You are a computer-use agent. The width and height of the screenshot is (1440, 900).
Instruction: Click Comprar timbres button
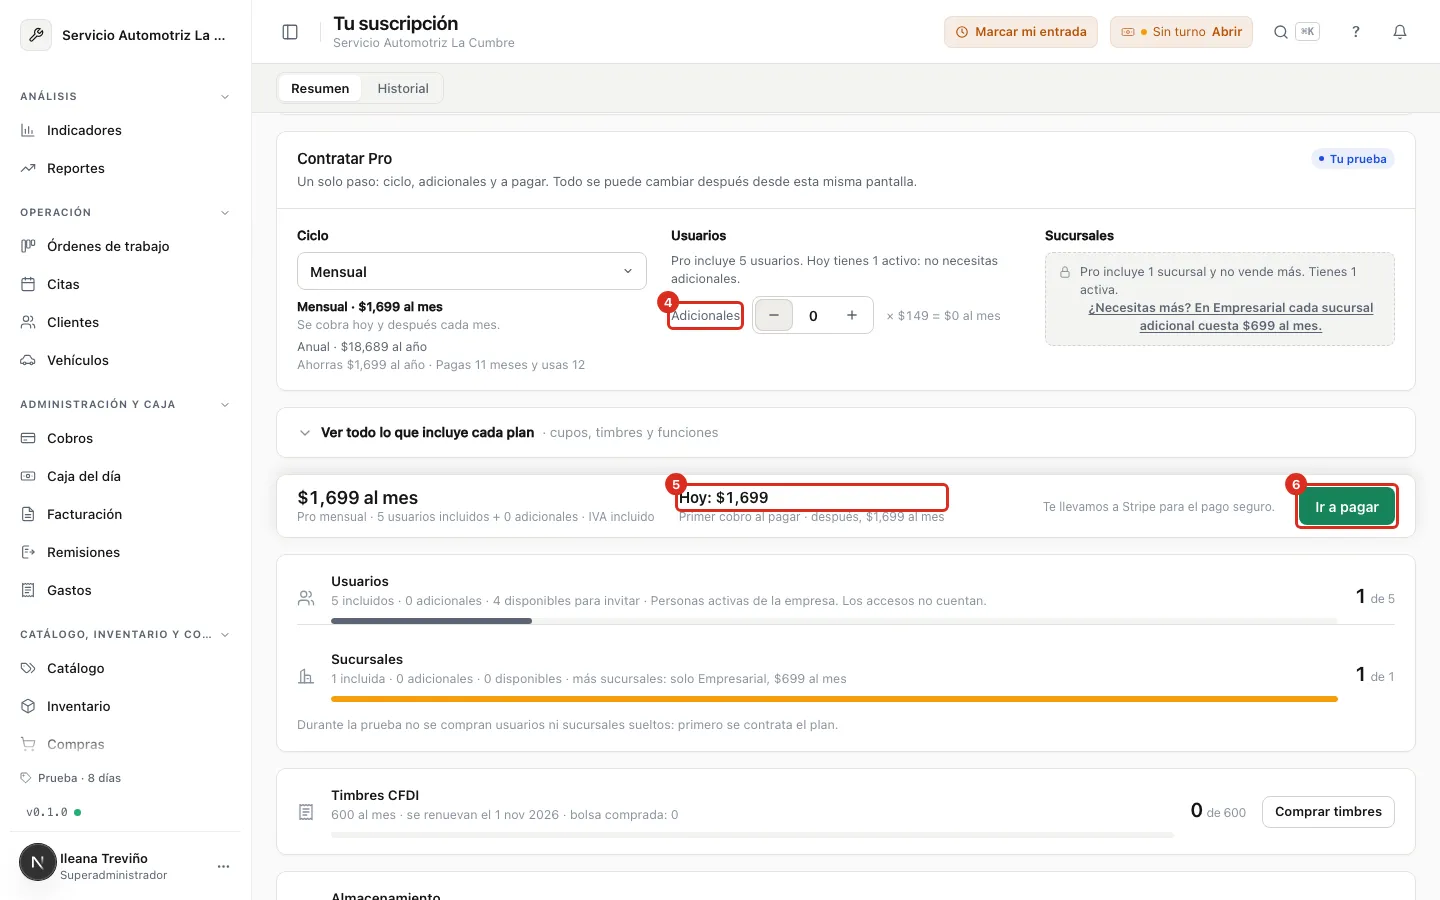coord(1328,812)
